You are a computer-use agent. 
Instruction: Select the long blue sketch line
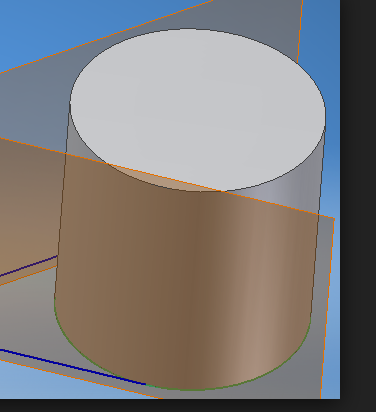(72, 367)
